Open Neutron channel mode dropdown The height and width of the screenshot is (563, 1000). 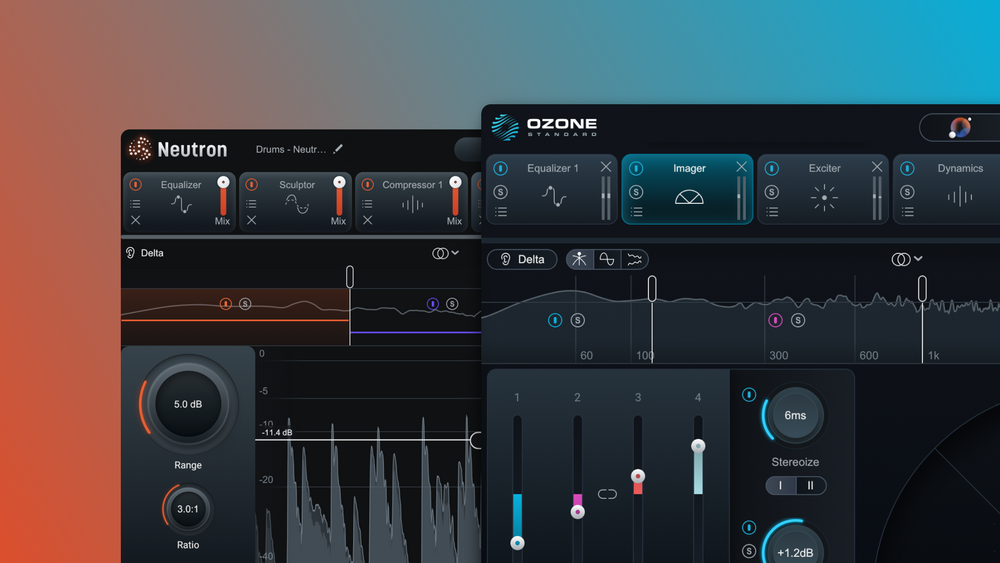tap(445, 253)
